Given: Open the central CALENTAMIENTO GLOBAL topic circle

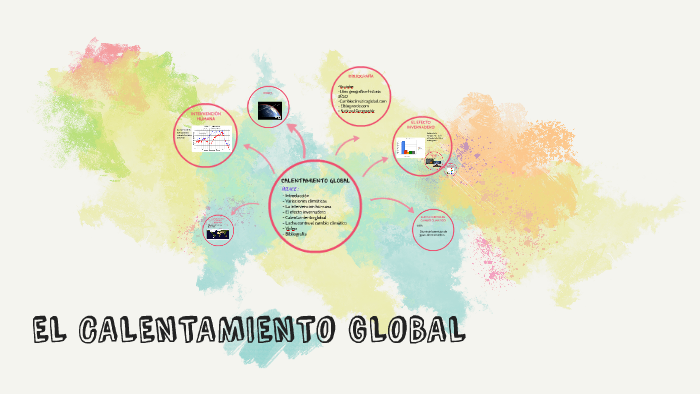Looking at the screenshot, I should pos(315,206).
